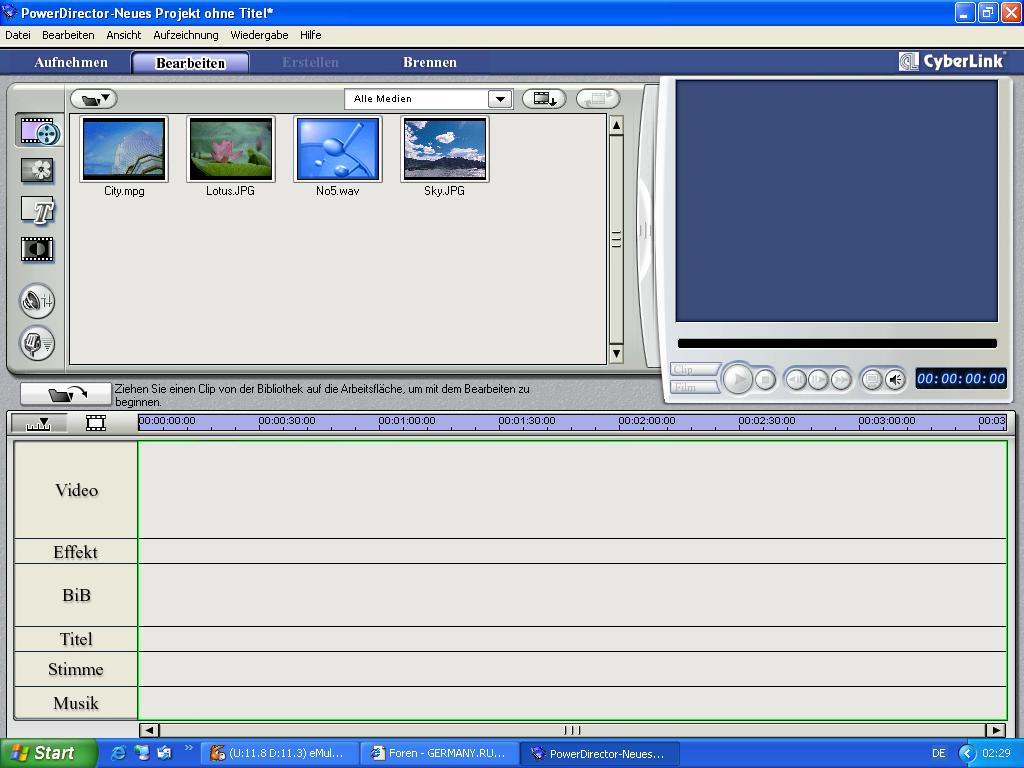Viewport: 1024px width, 768px height.
Task: Switch to the Brennen tab
Action: [x=430, y=63]
